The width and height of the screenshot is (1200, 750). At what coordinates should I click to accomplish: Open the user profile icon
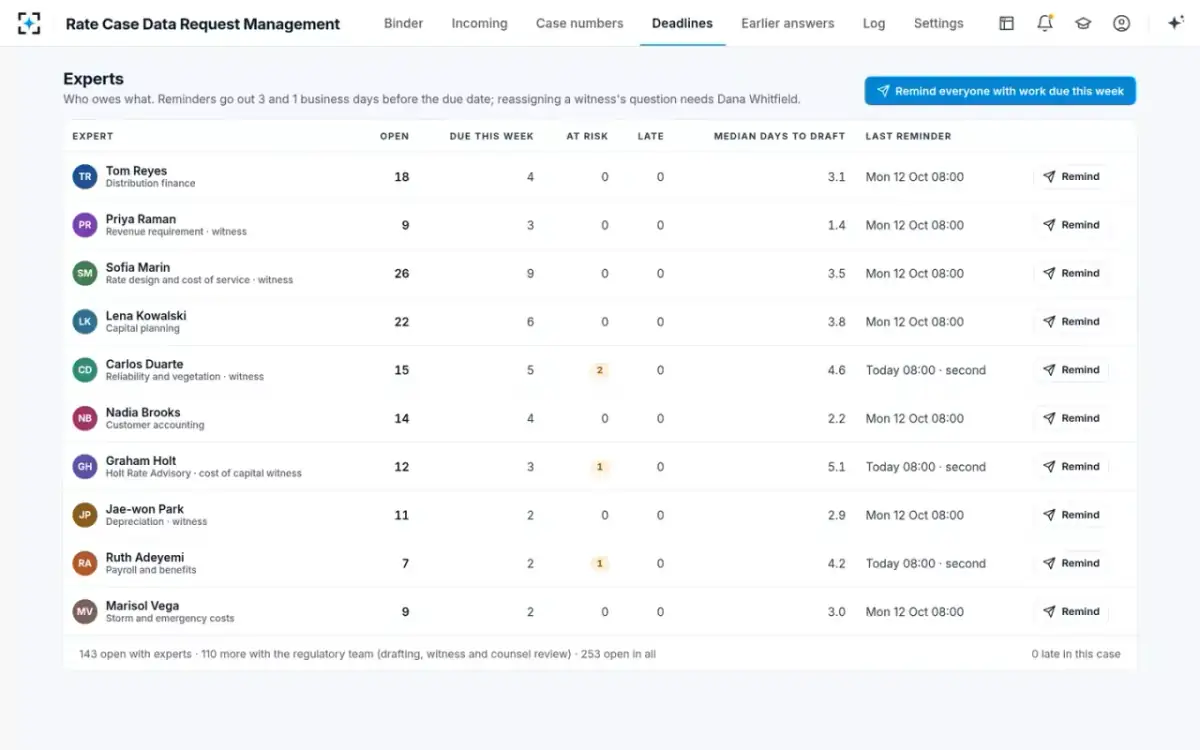(1122, 23)
